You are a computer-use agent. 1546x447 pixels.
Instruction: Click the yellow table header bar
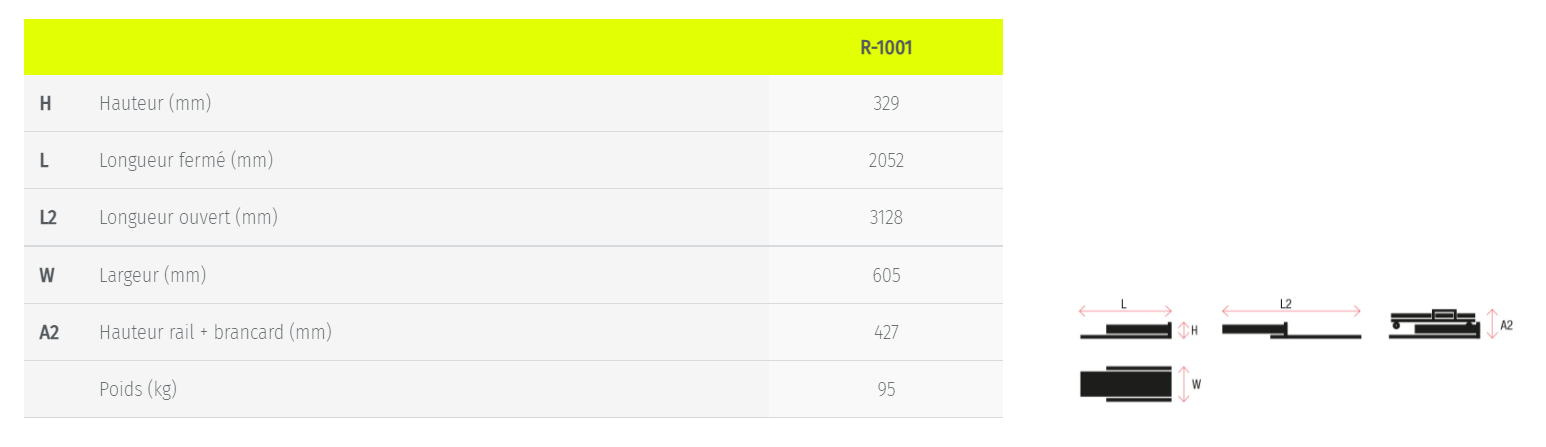[513, 47]
